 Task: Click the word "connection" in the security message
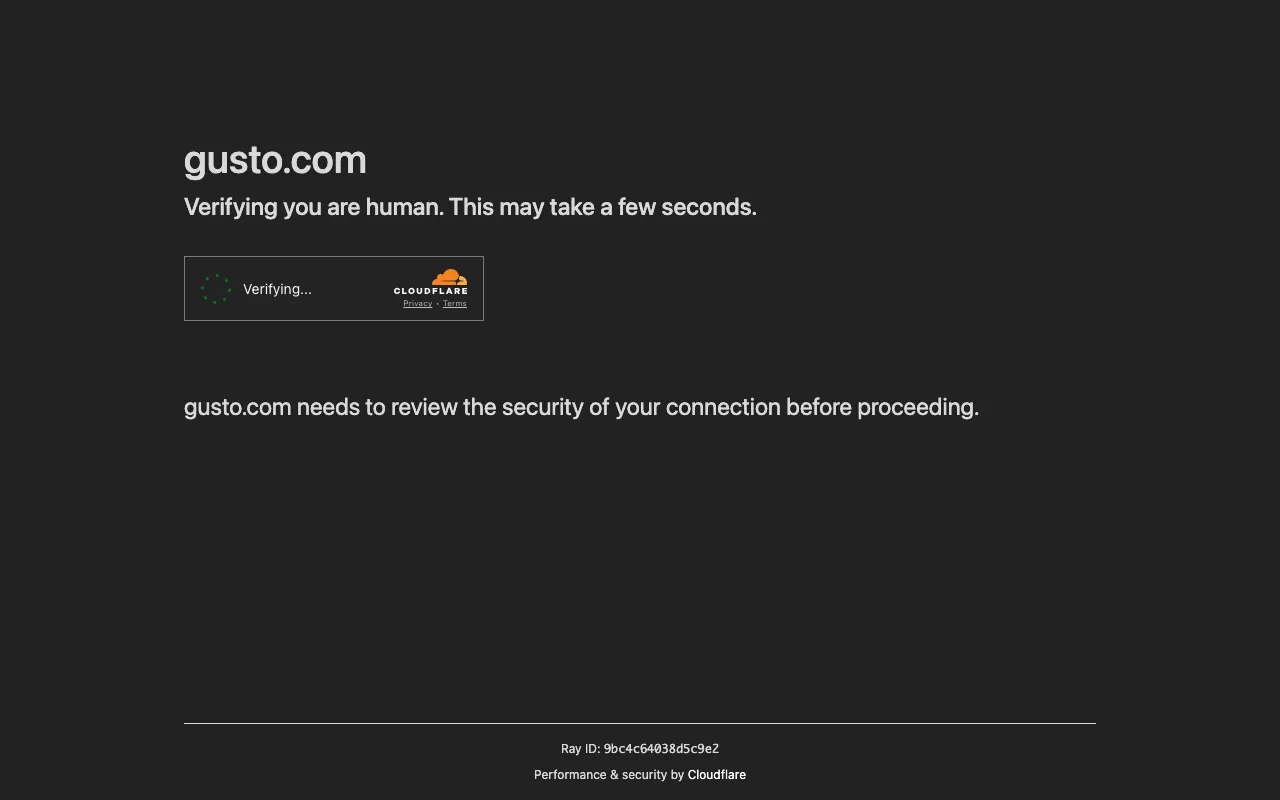click(723, 407)
